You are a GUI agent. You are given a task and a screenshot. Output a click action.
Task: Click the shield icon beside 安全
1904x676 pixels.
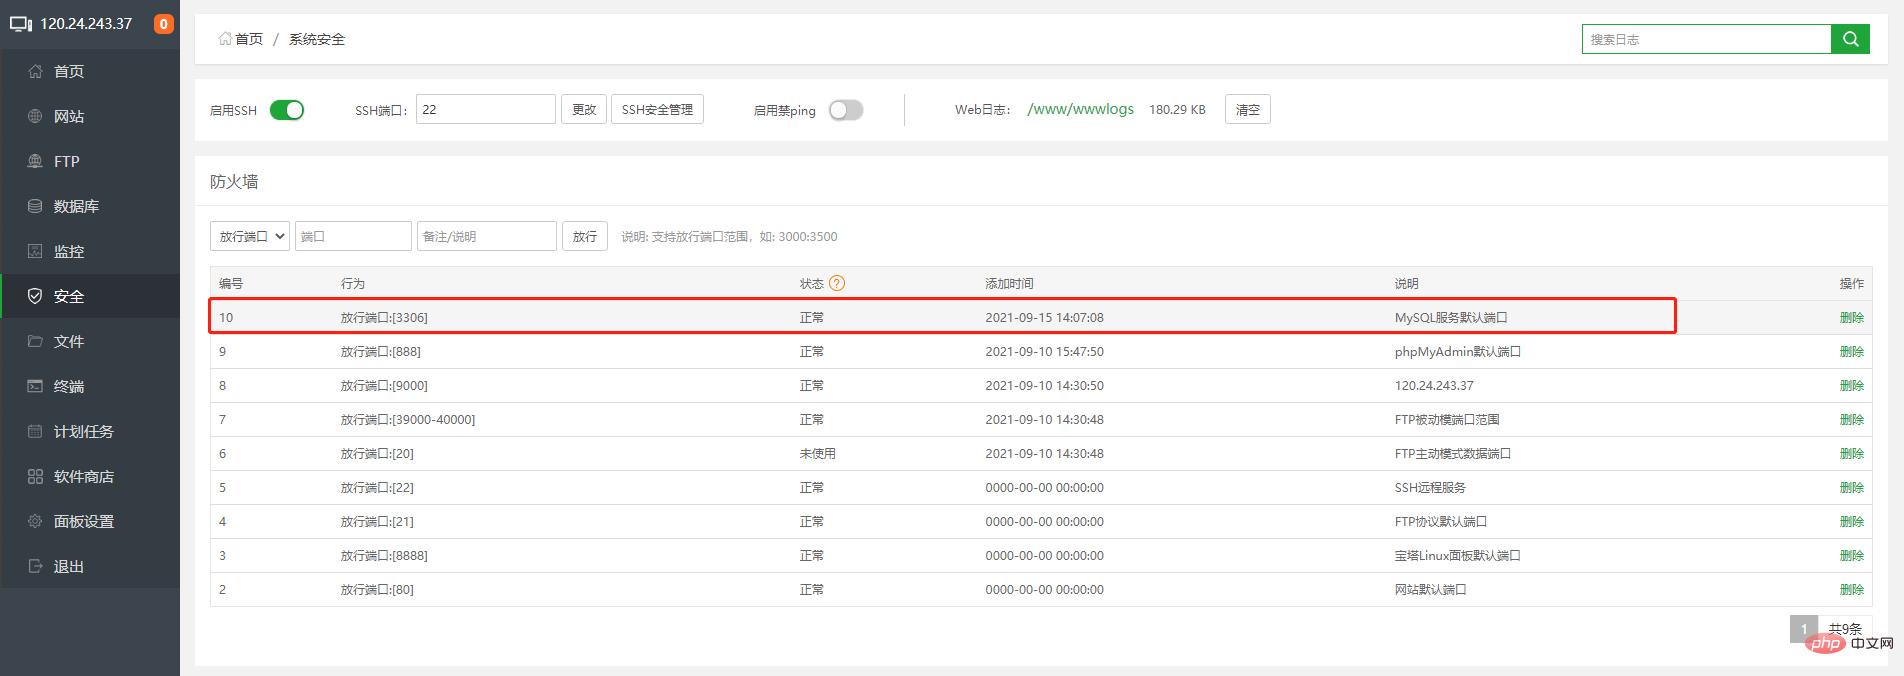(x=35, y=296)
